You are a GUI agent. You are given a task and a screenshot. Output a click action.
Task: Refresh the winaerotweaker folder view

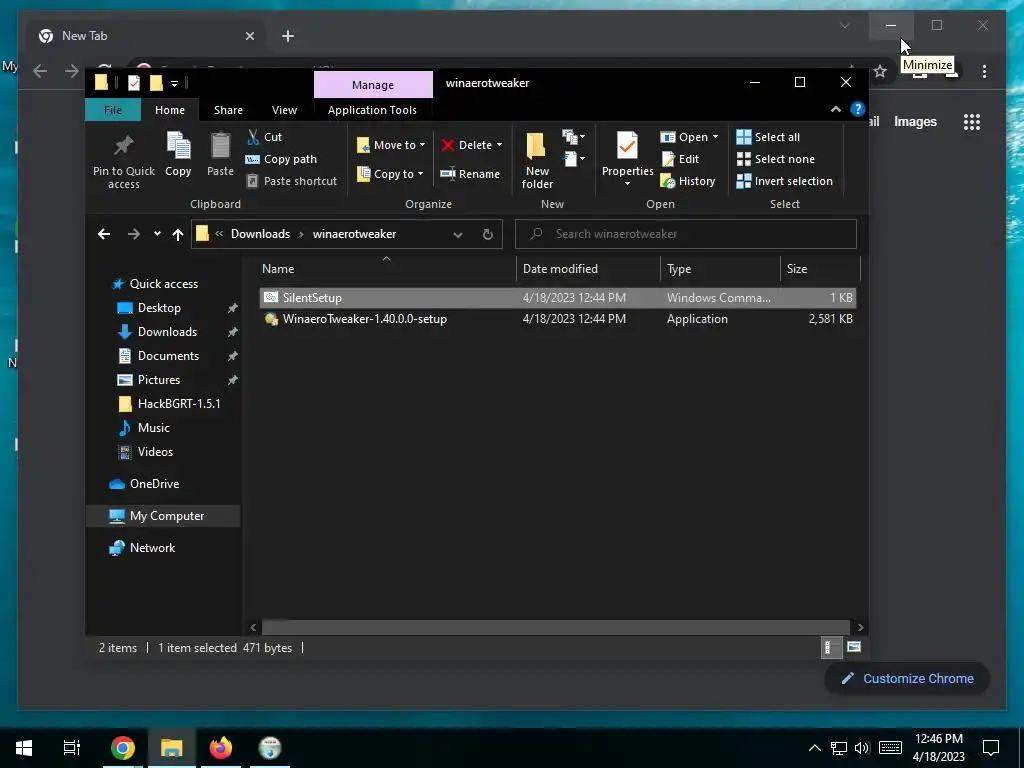488,234
